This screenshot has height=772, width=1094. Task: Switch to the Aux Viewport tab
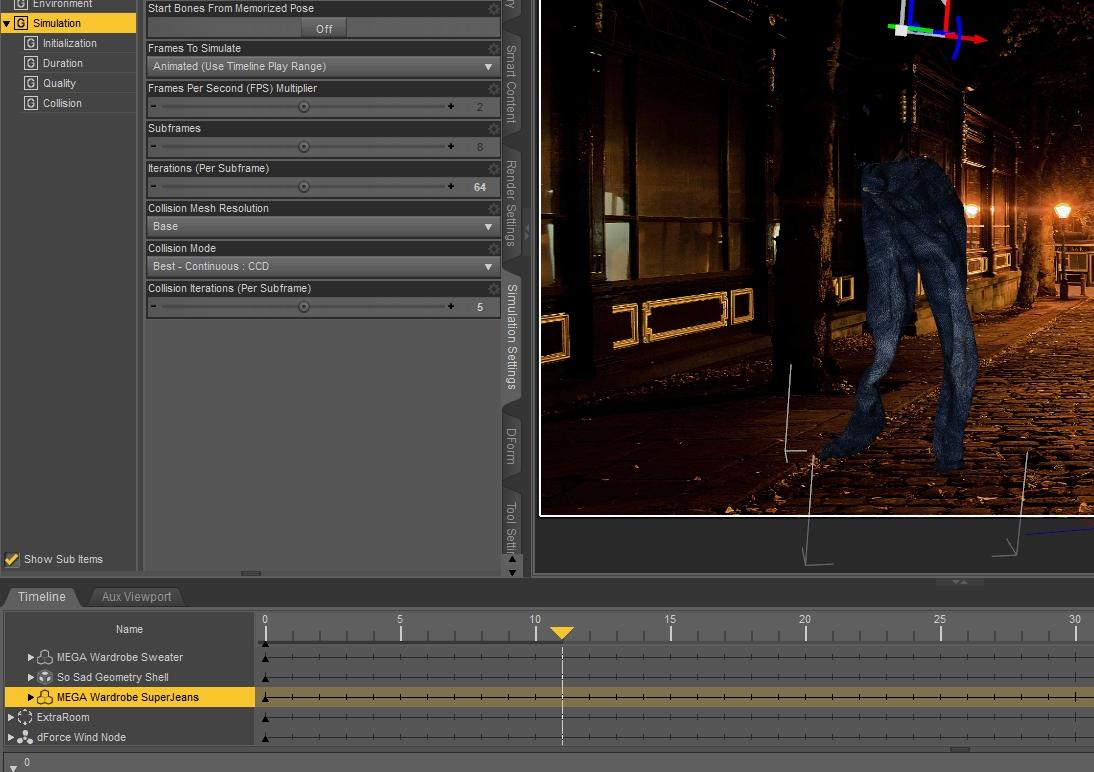(136, 597)
